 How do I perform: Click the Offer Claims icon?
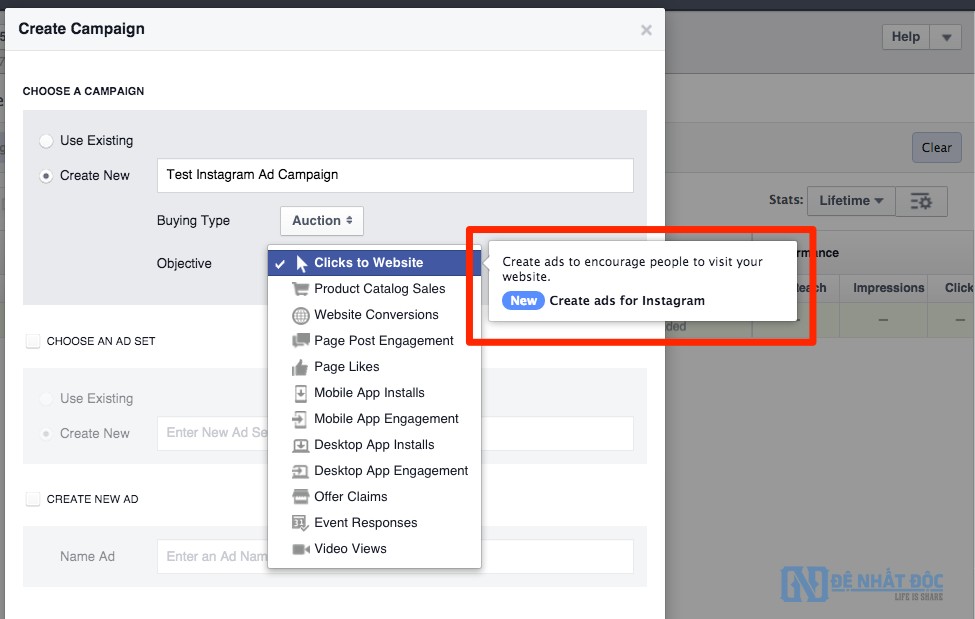coord(300,497)
